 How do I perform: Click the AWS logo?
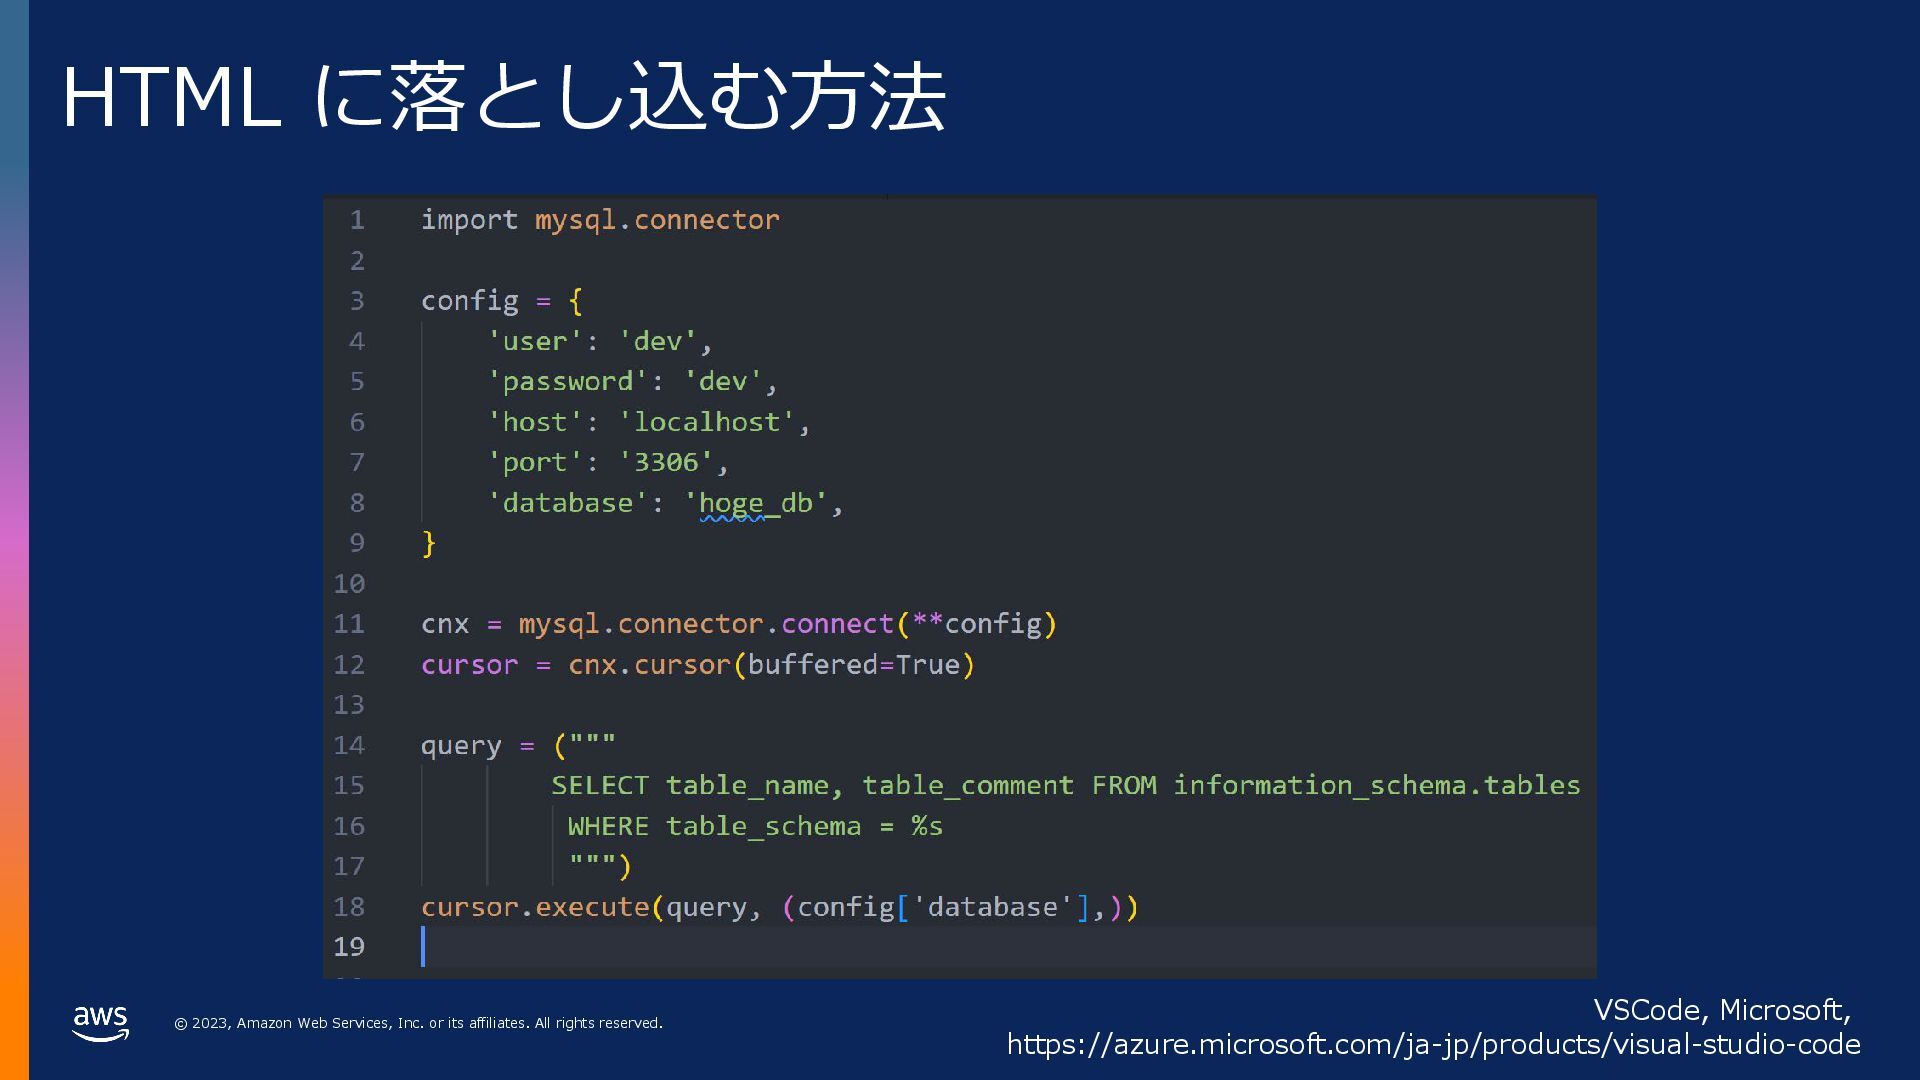pyautogui.click(x=100, y=1023)
